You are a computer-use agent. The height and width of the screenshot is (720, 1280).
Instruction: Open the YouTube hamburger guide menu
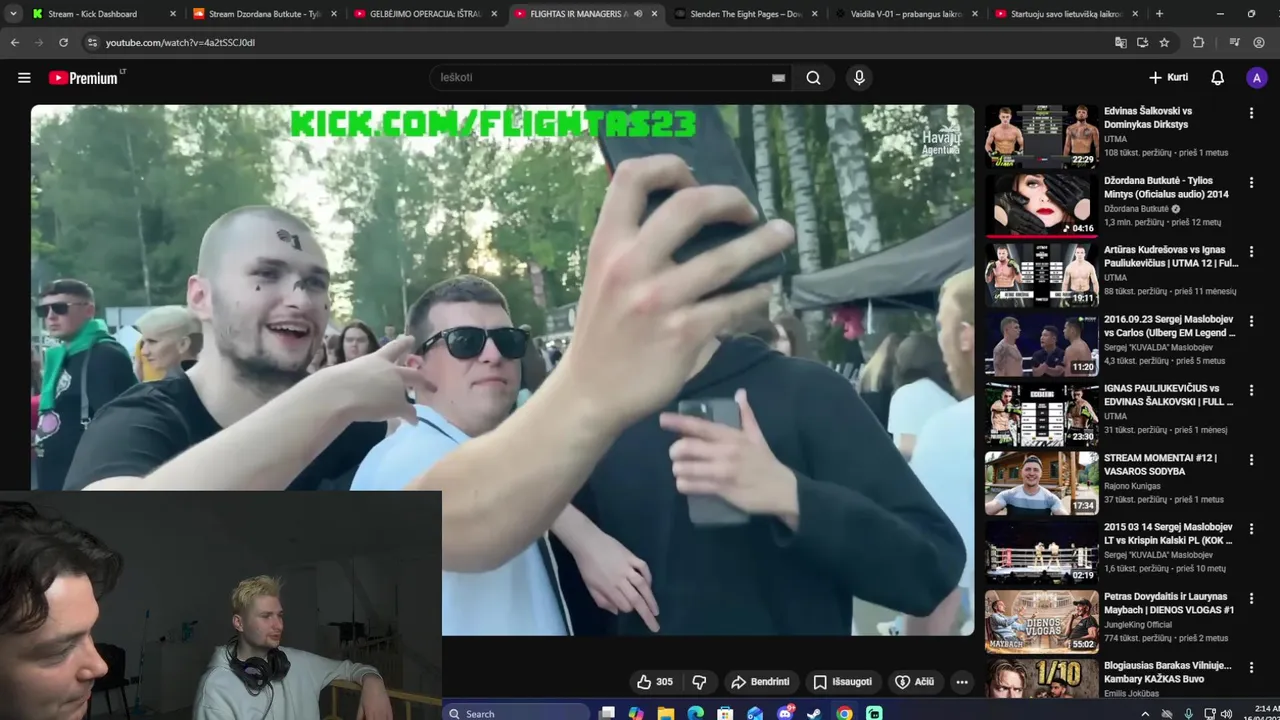click(x=24, y=77)
